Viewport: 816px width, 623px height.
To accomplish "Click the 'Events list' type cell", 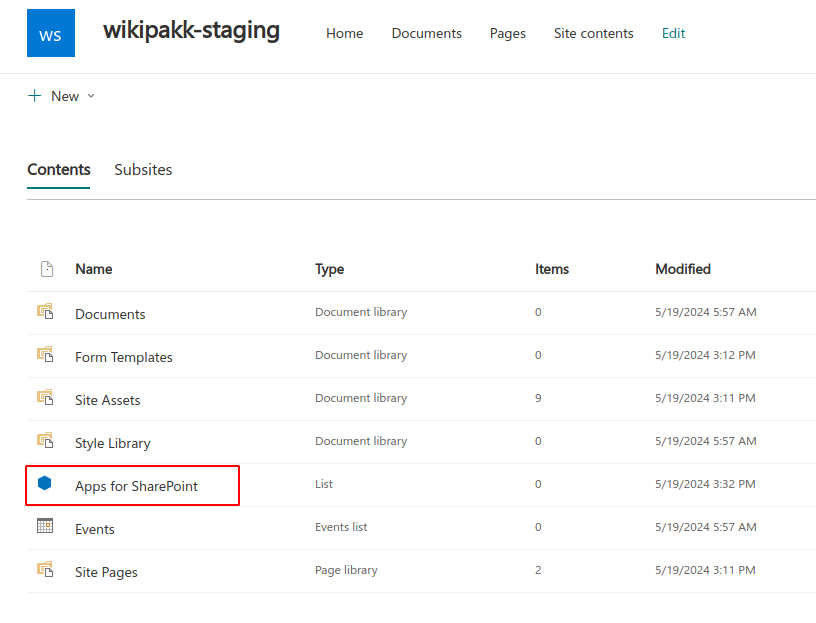I will pyautogui.click(x=341, y=527).
